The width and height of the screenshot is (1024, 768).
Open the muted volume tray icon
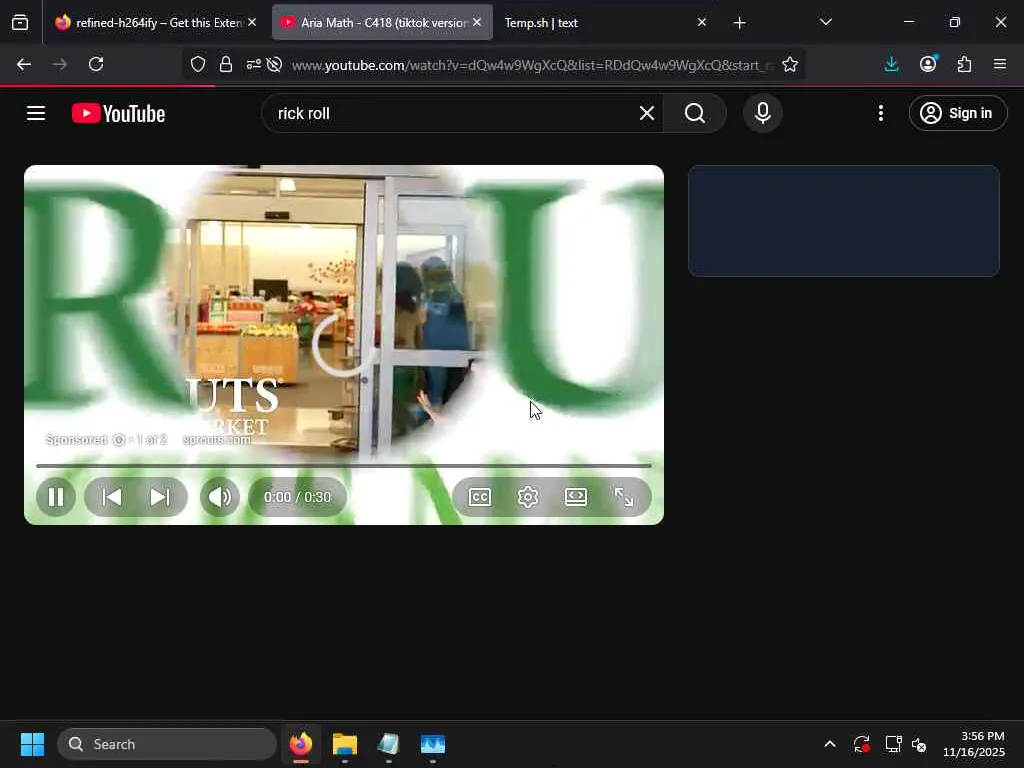tap(919, 744)
